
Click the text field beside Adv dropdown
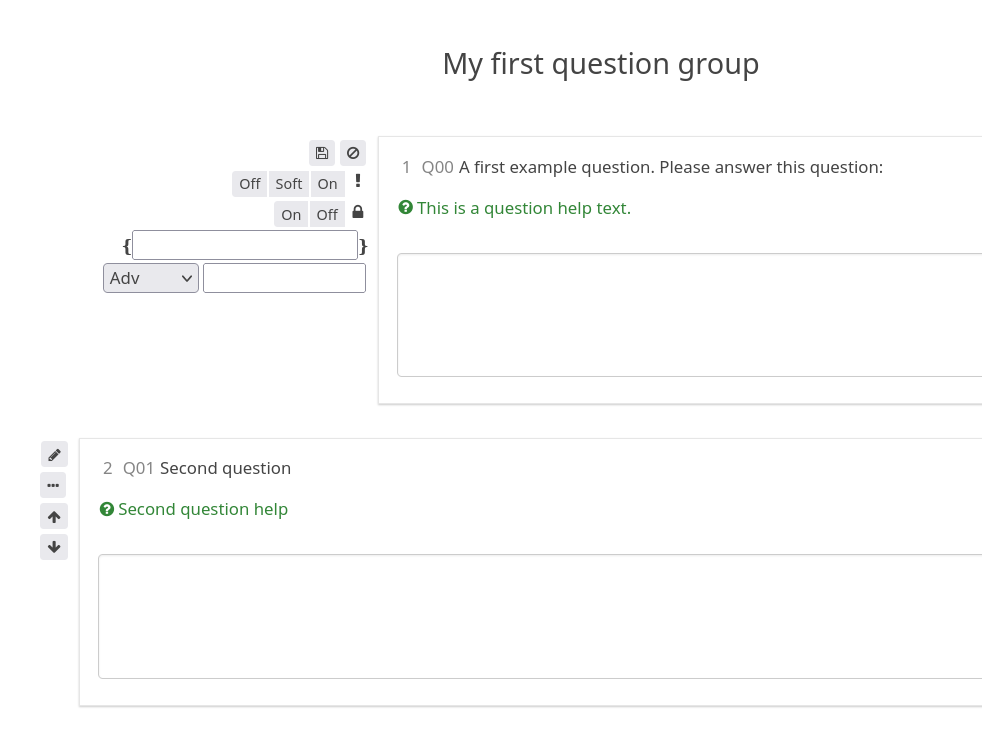pos(284,278)
